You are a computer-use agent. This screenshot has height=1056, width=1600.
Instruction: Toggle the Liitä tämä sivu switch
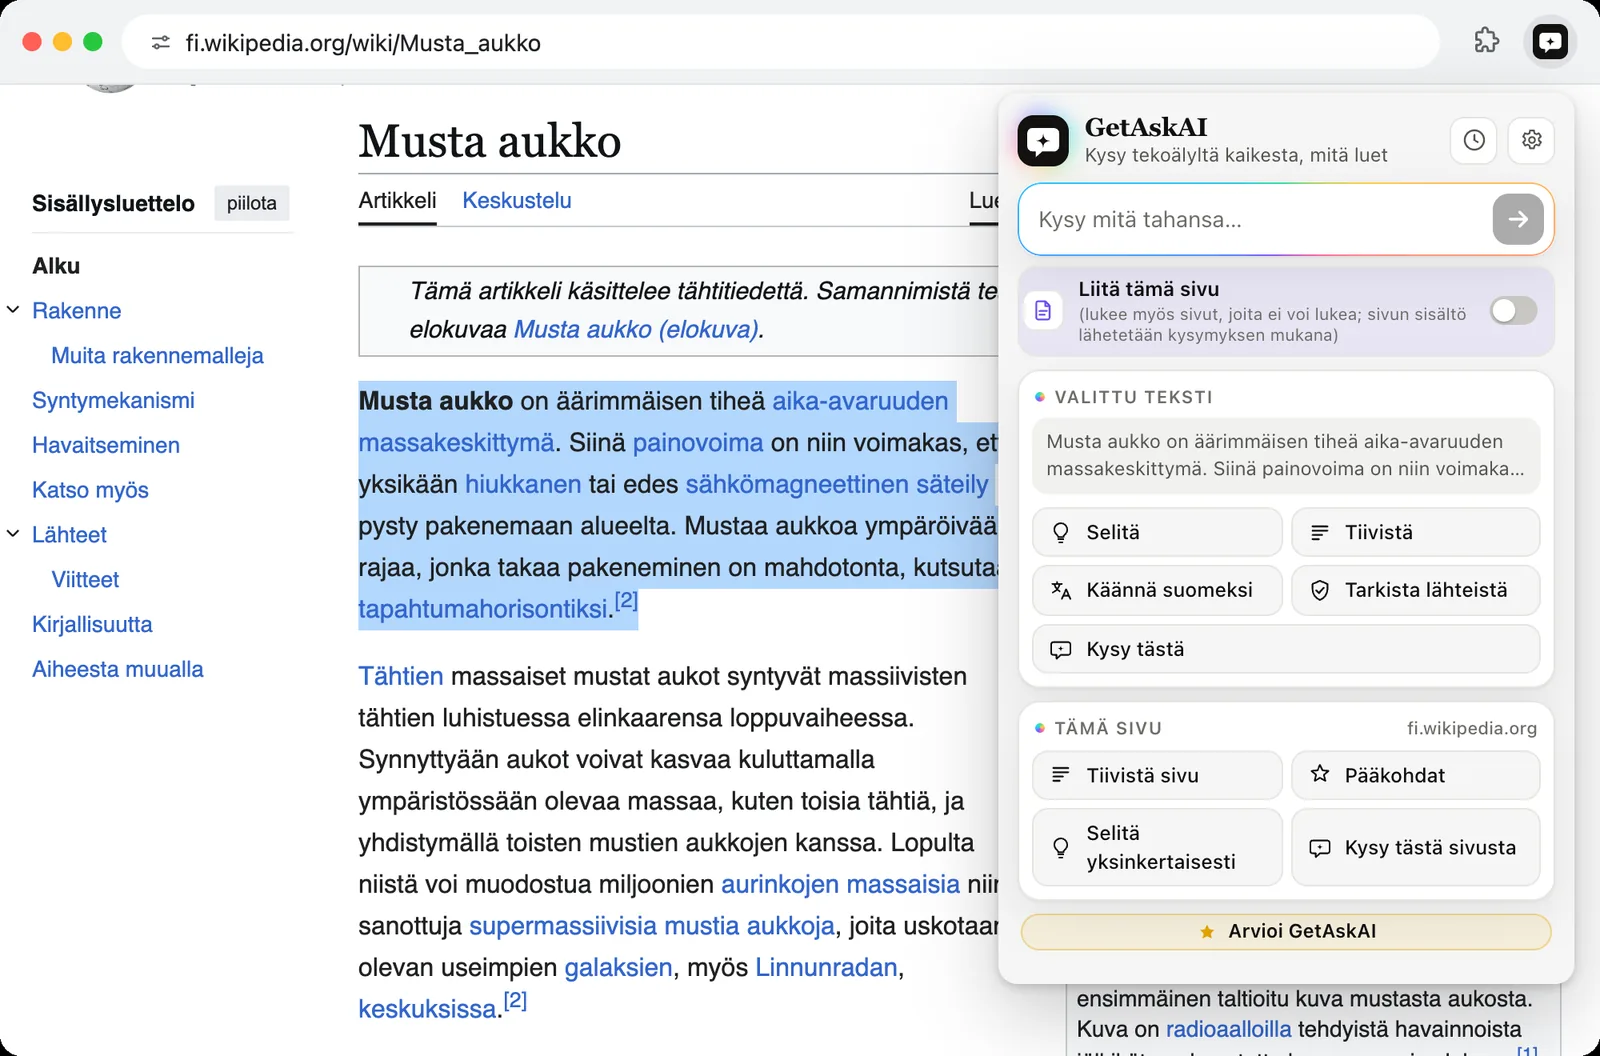(1513, 311)
